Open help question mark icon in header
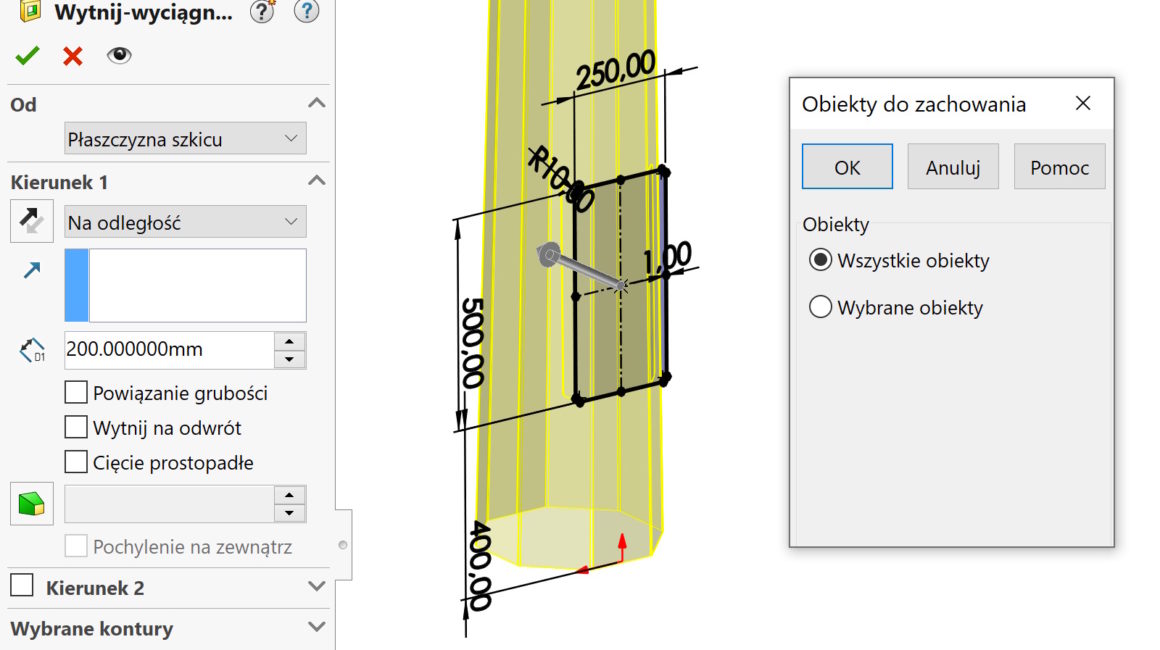Image resolution: width=1160 pixels, height=650 pixels. [x=307, y=12]
